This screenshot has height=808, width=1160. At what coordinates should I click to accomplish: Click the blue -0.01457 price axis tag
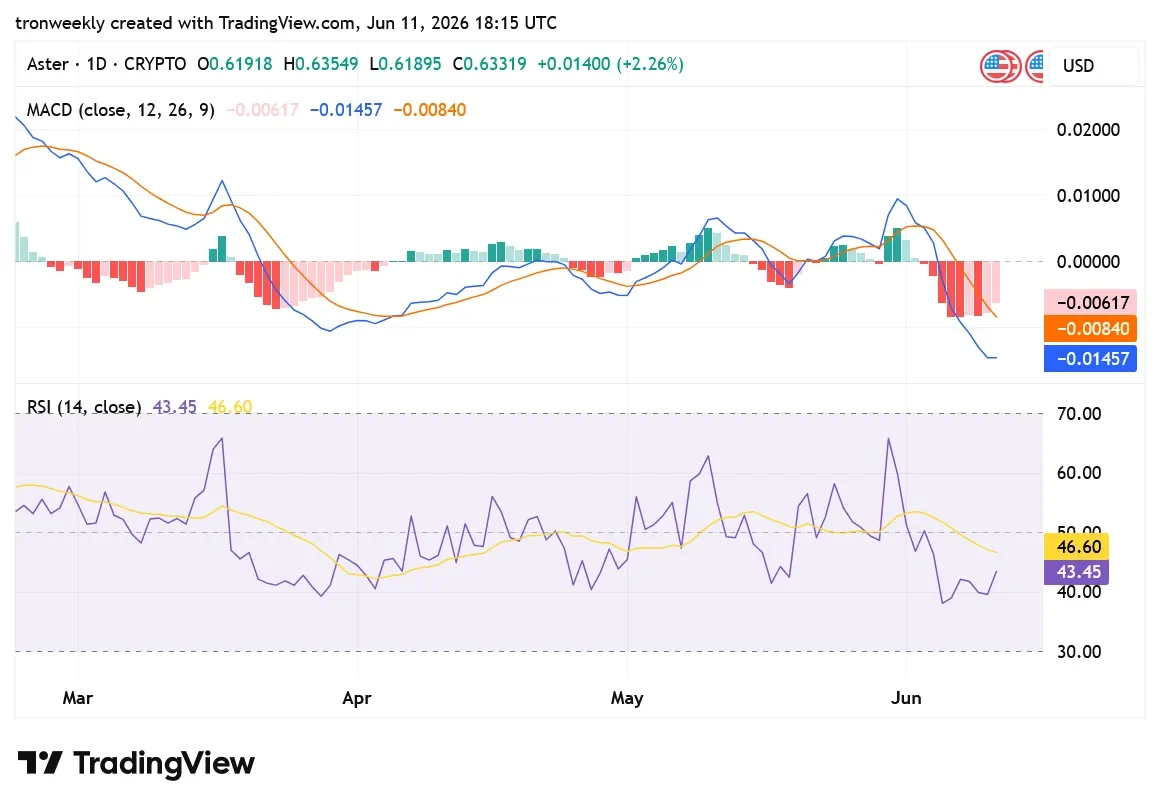point(1090,359)
